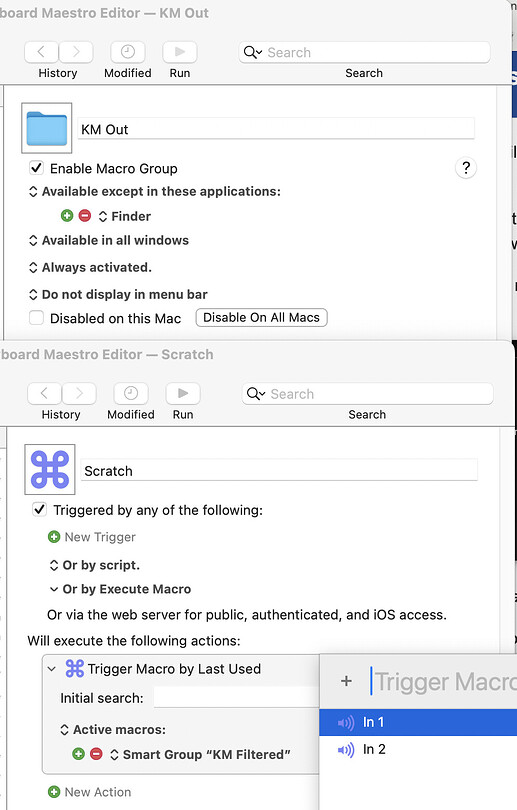Remove Smart Group KM Filtered with red minus

coord(96,754)
